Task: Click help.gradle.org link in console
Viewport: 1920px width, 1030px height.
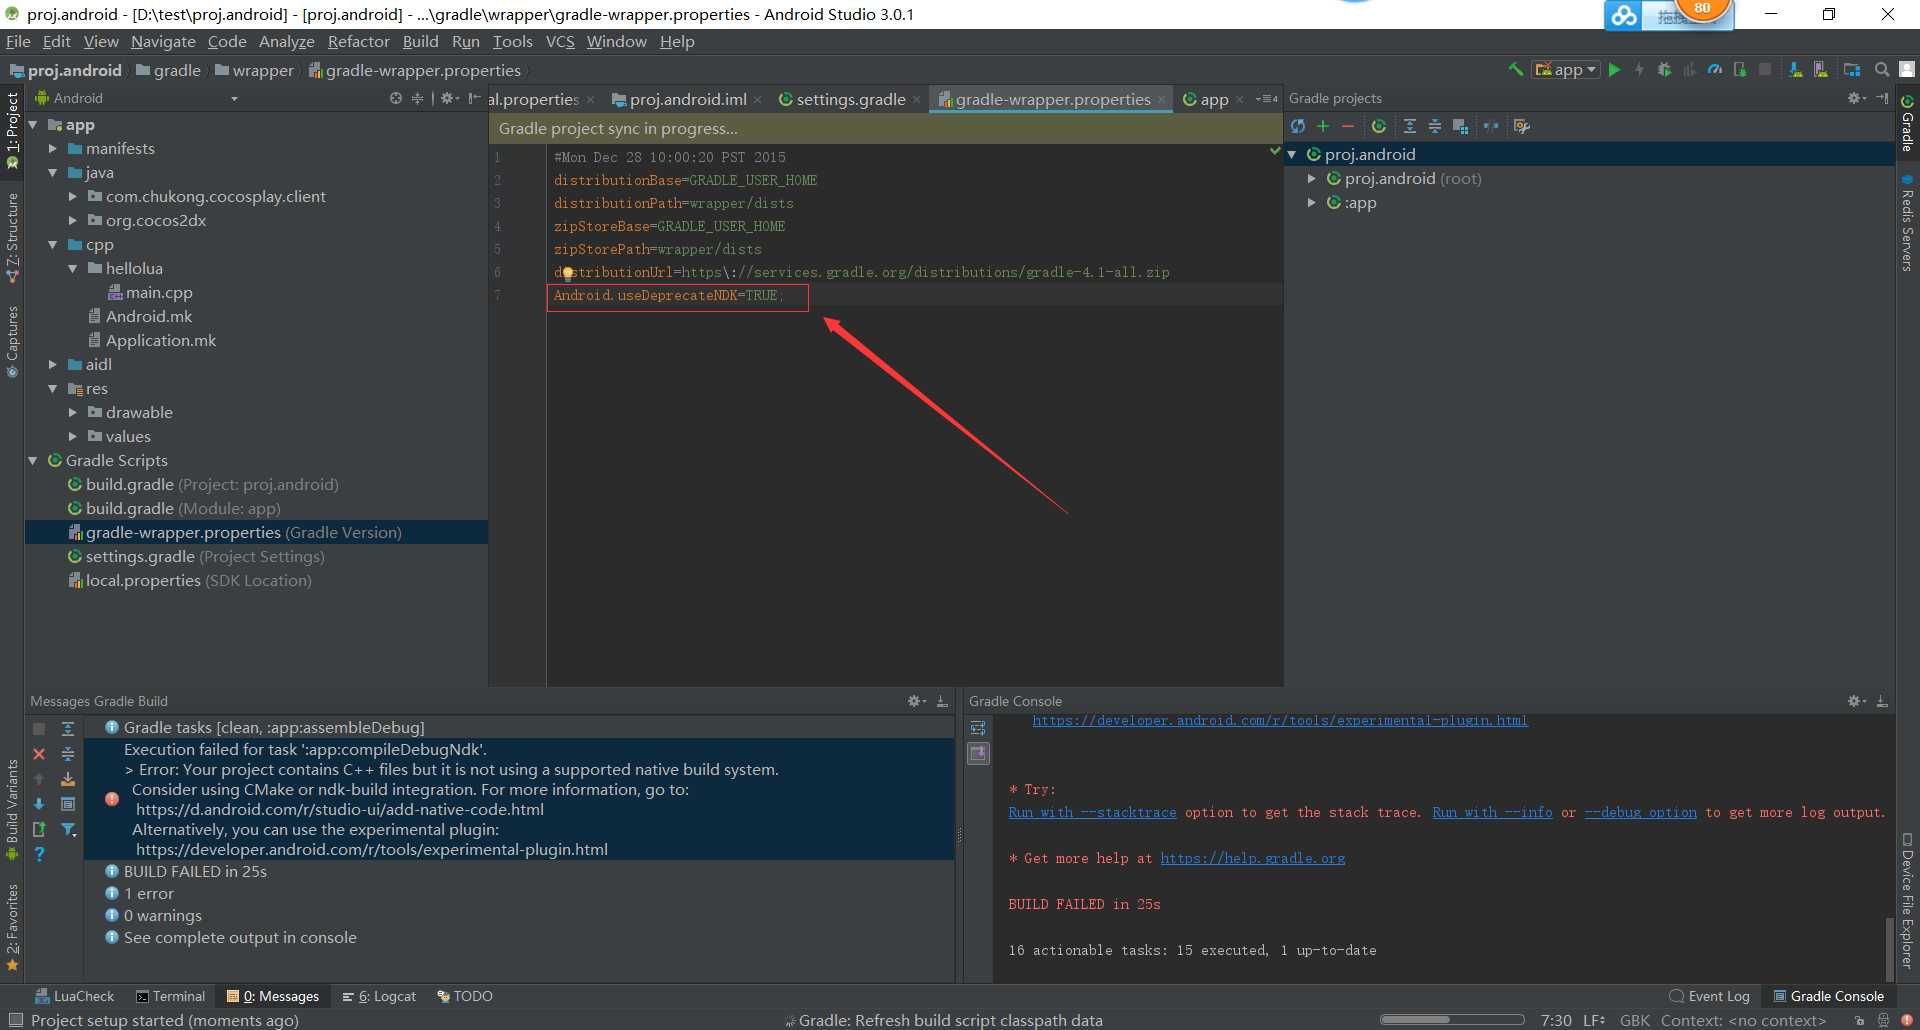Action: coord(1252,859)
